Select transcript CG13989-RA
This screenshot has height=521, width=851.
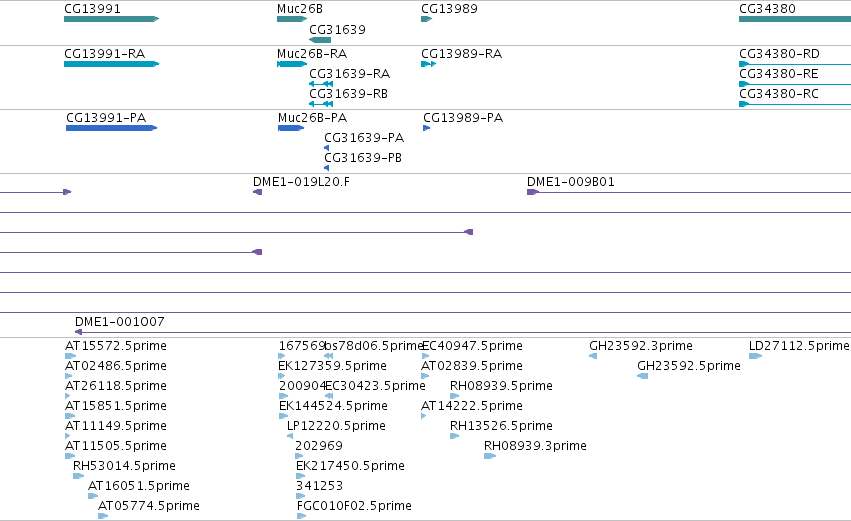462,54
